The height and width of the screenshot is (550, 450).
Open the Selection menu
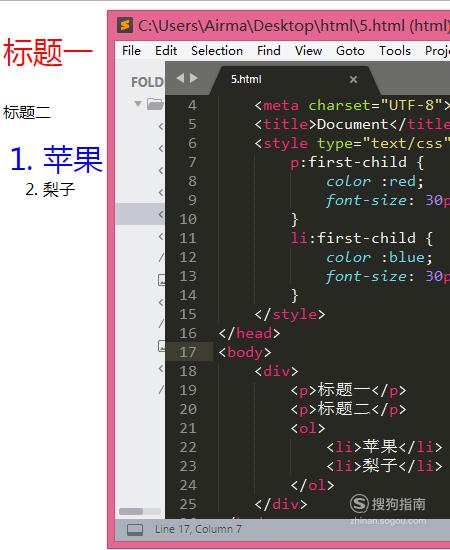pos(217,51)
